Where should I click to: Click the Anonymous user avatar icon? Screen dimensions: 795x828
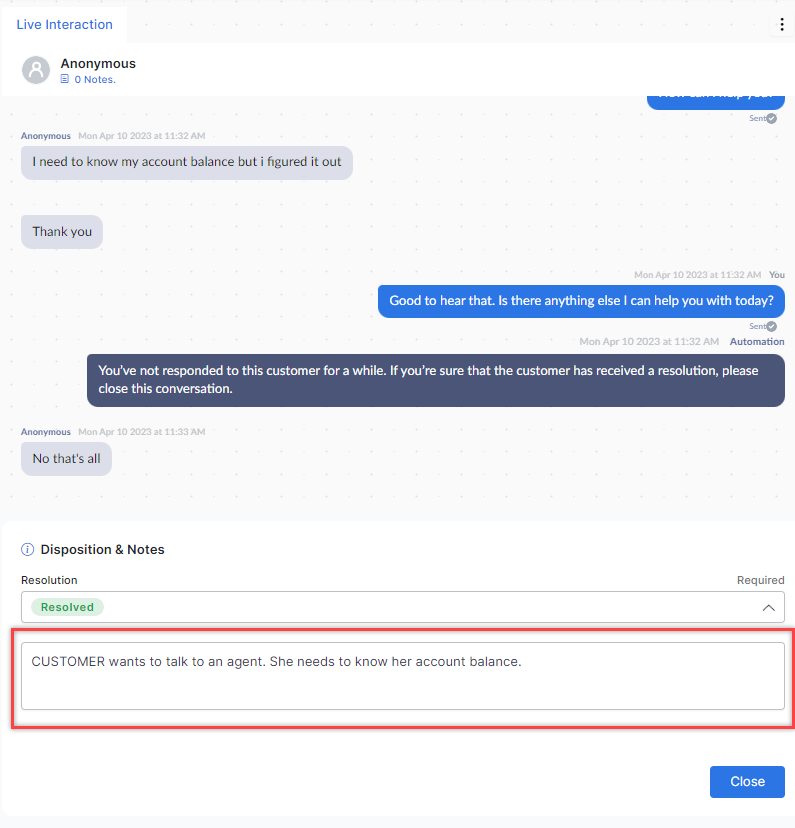coord(36,70)
